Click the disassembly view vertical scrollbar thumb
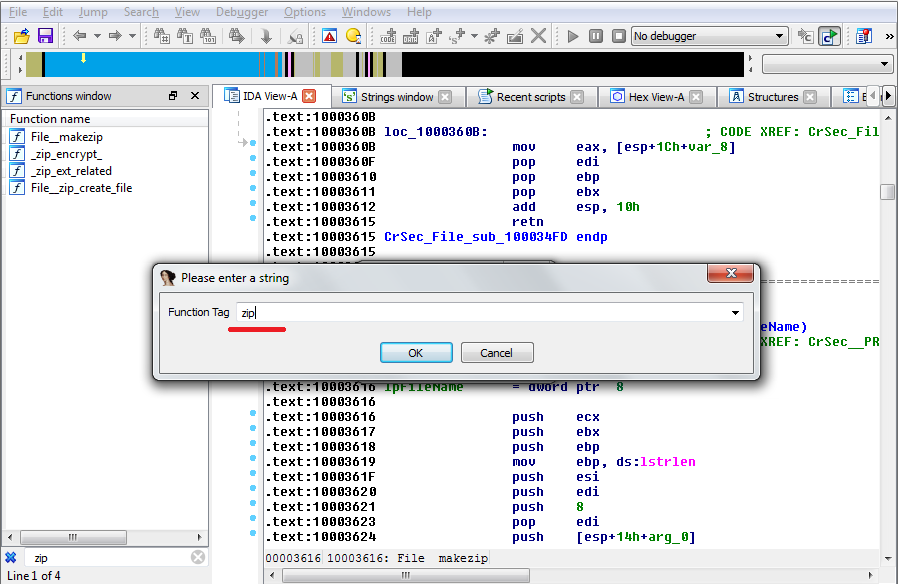 (x=887, y=192)
